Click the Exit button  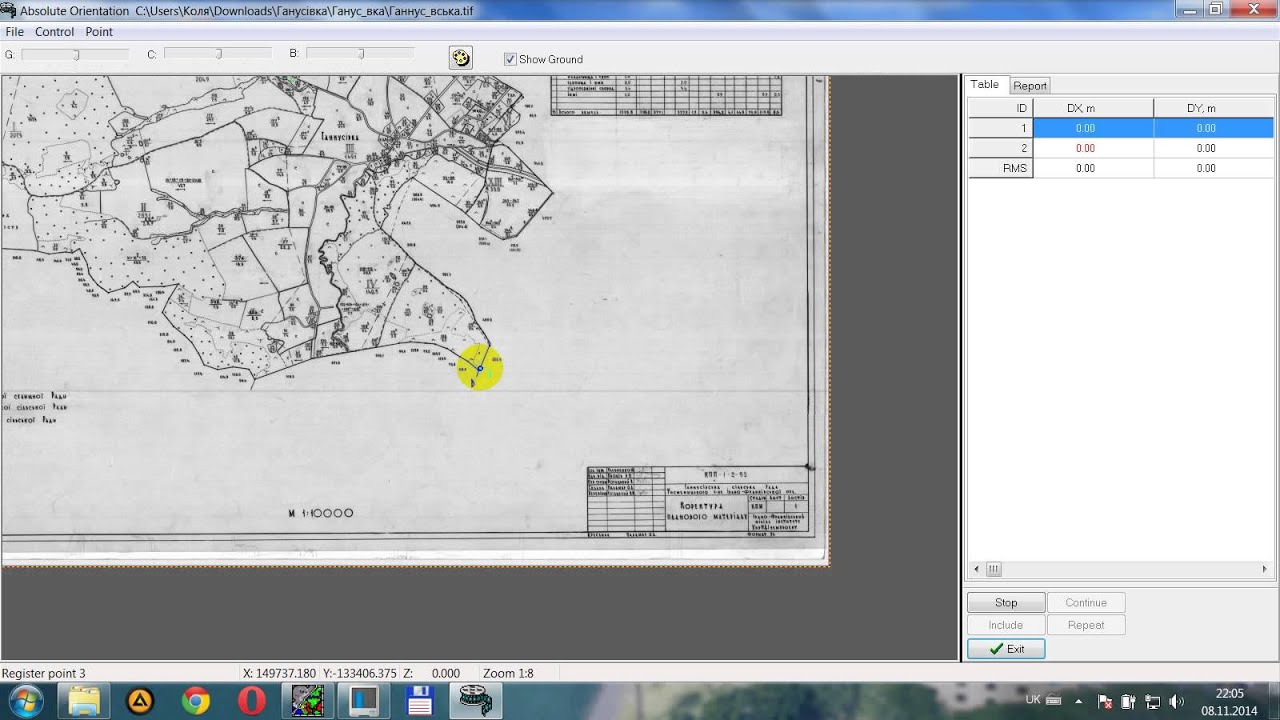(1006, 649)
